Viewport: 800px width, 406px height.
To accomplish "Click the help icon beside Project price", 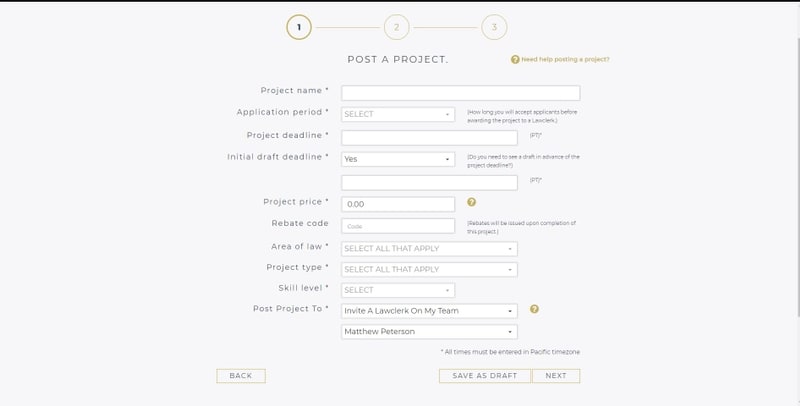I will click(471, 202).
